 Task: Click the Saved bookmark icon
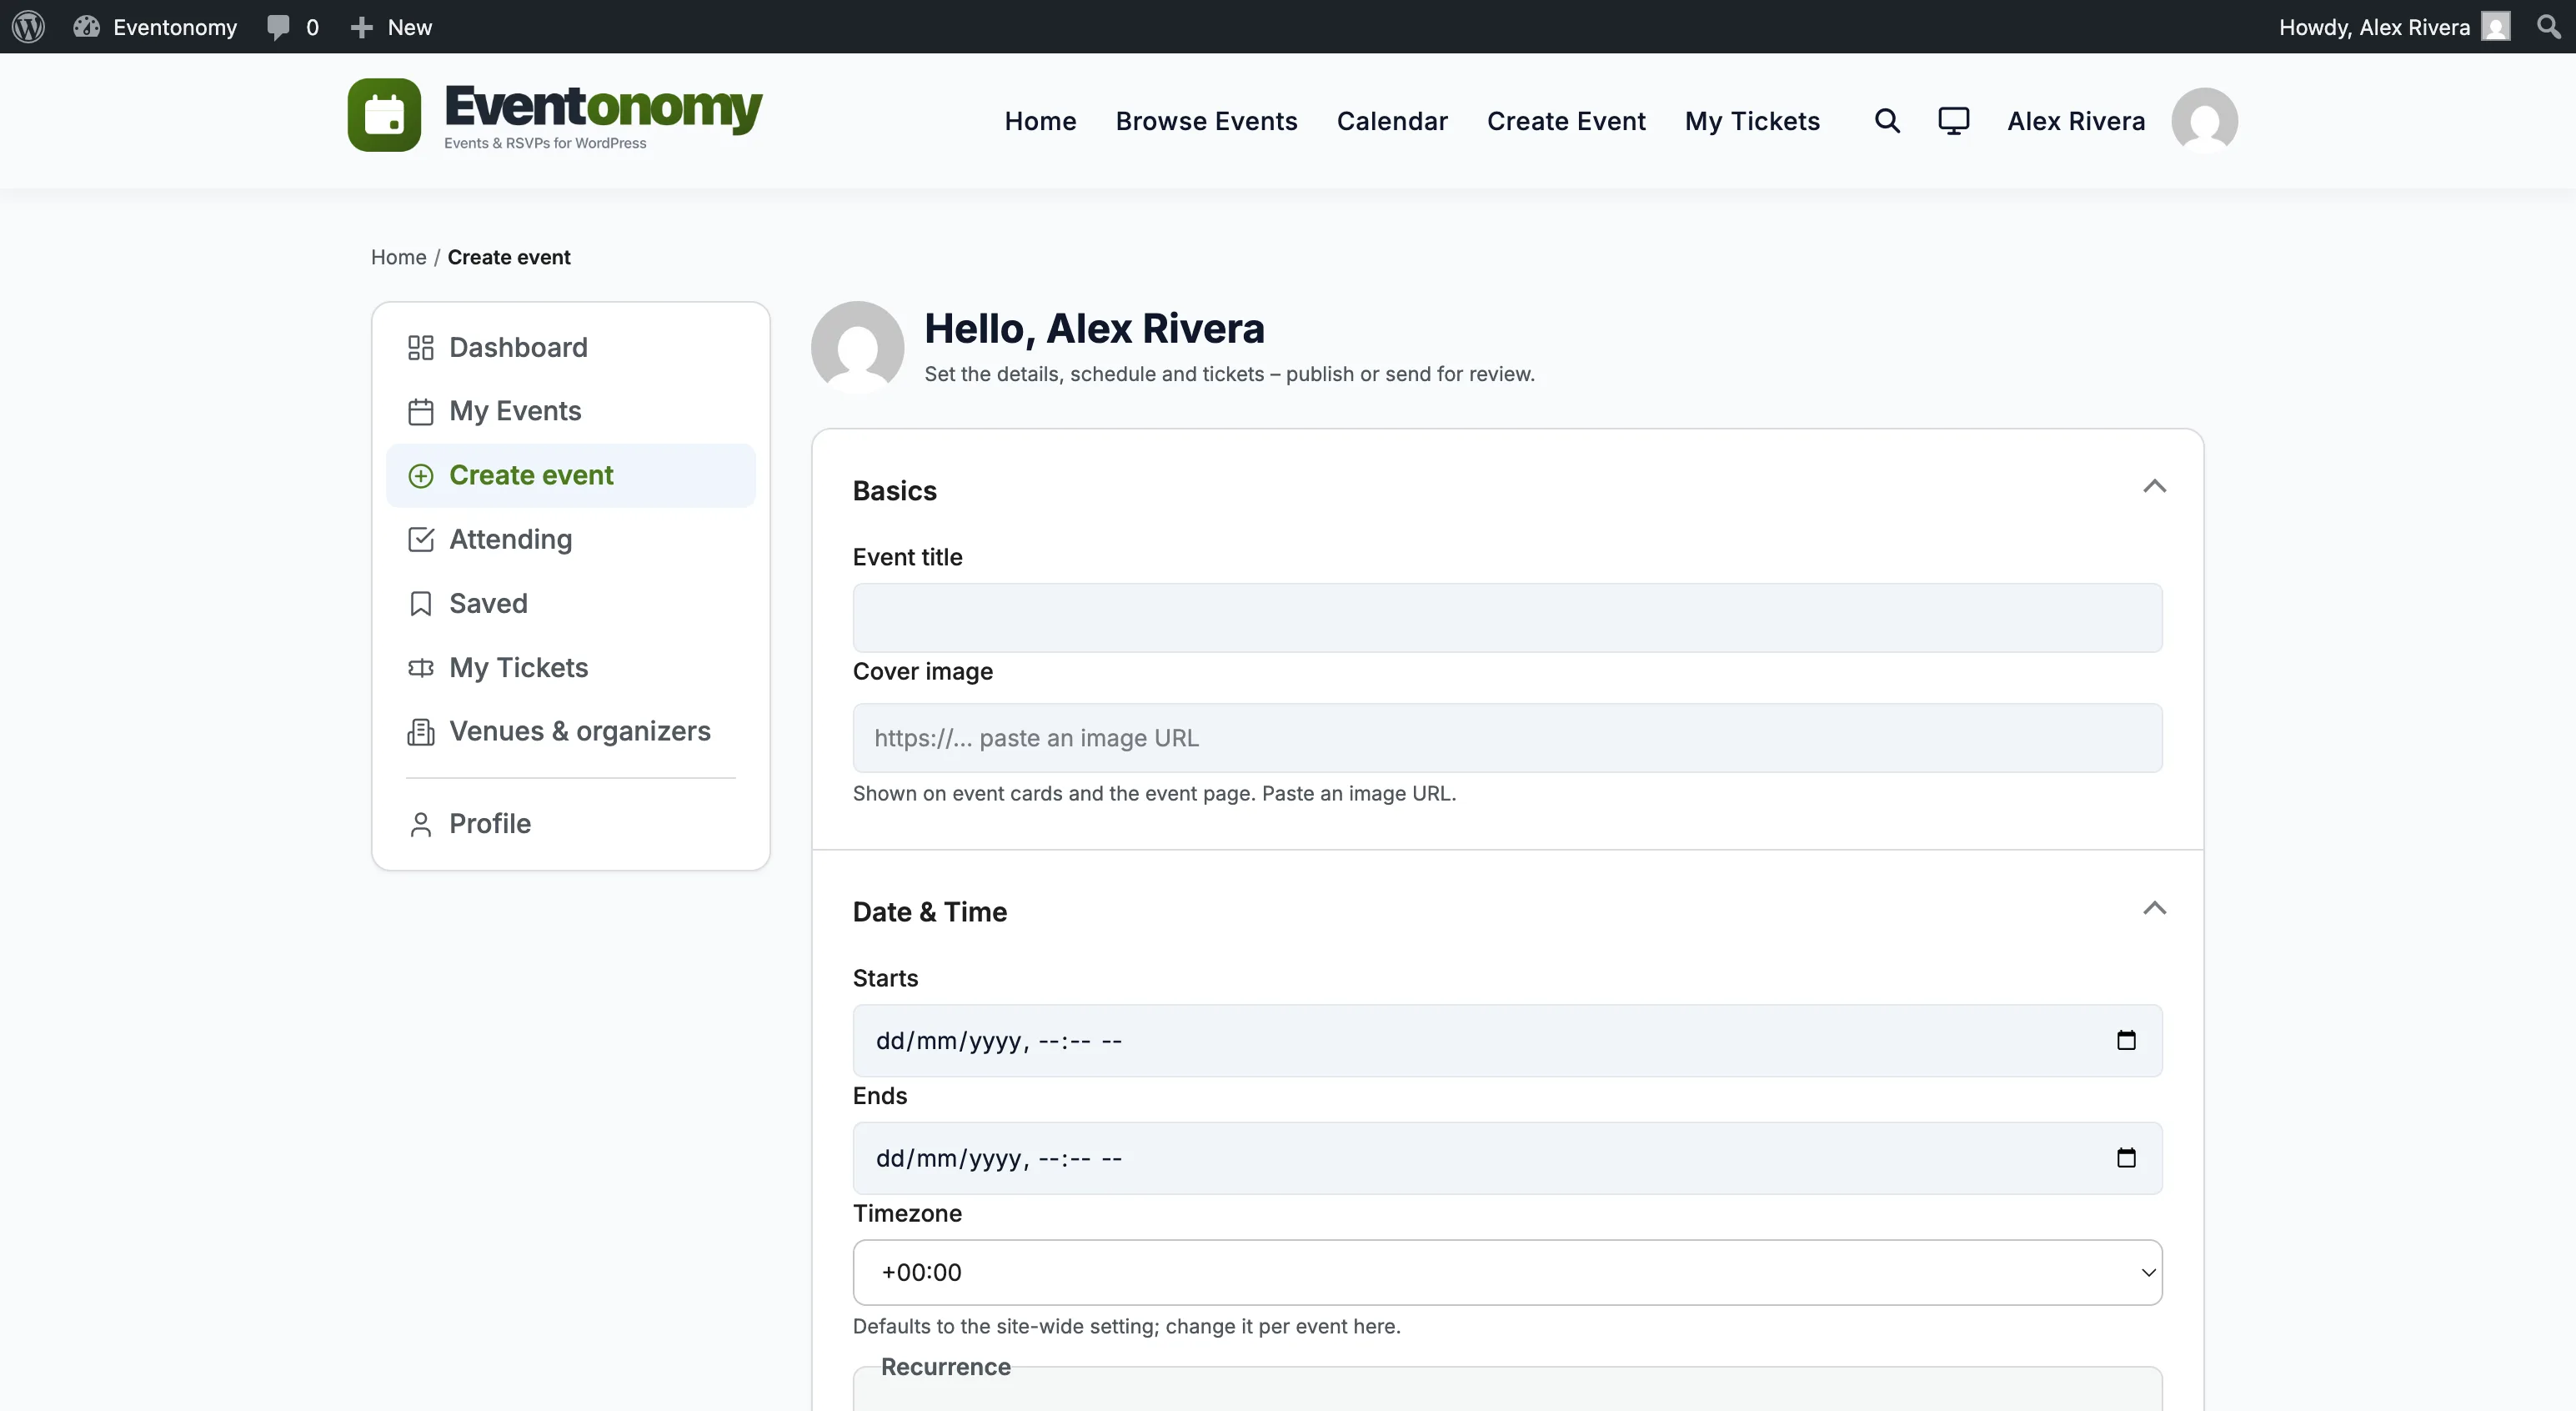pos(421,604)
